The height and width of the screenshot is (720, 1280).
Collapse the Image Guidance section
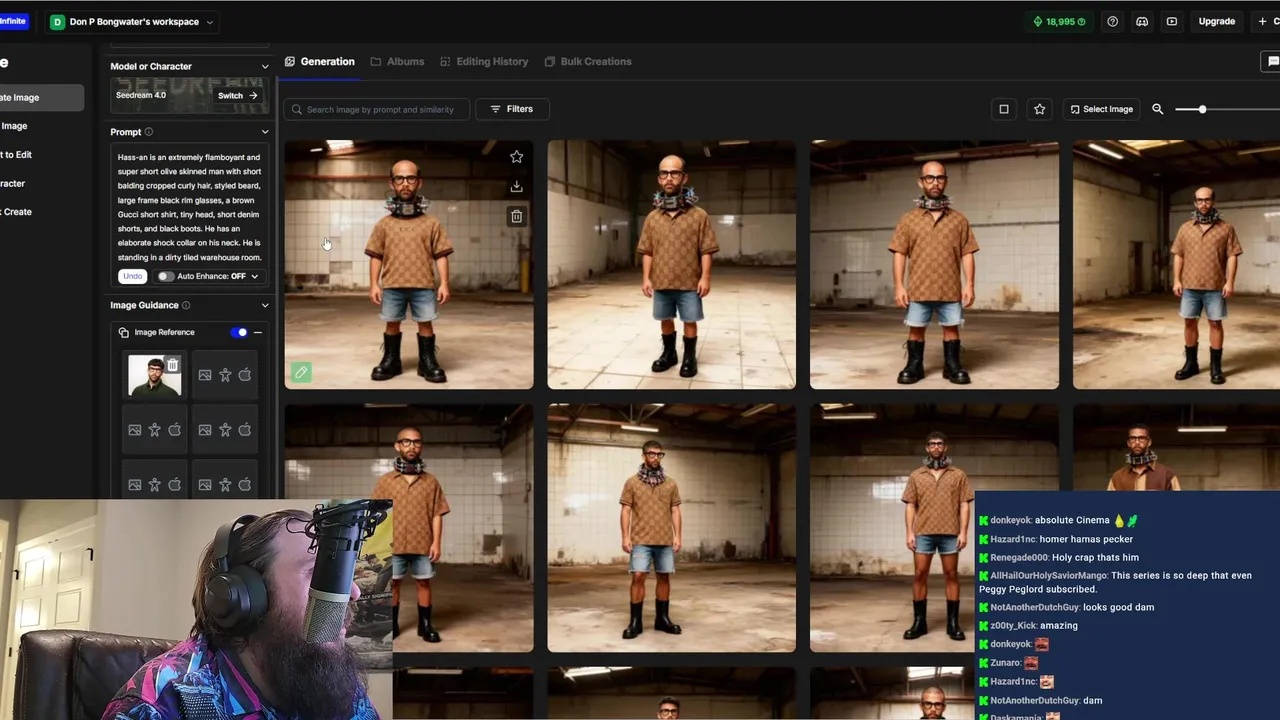pyautogui.click(x=265, y=305)
